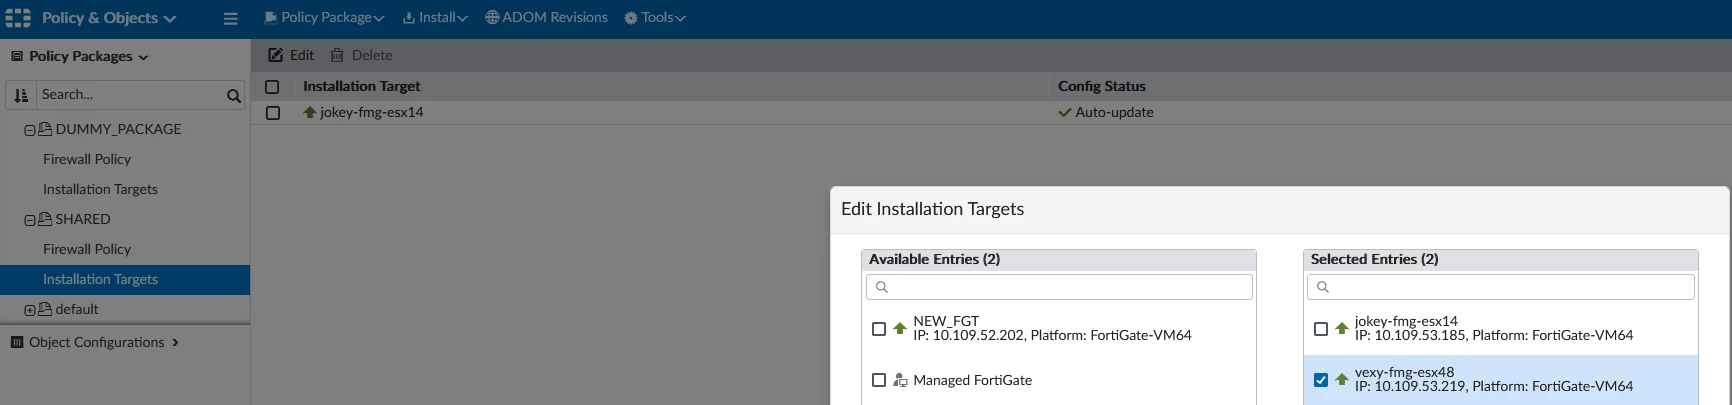1732x405 pixels.
Task: Select DUMMY_PACKAGE package
Action: (118, 129)
